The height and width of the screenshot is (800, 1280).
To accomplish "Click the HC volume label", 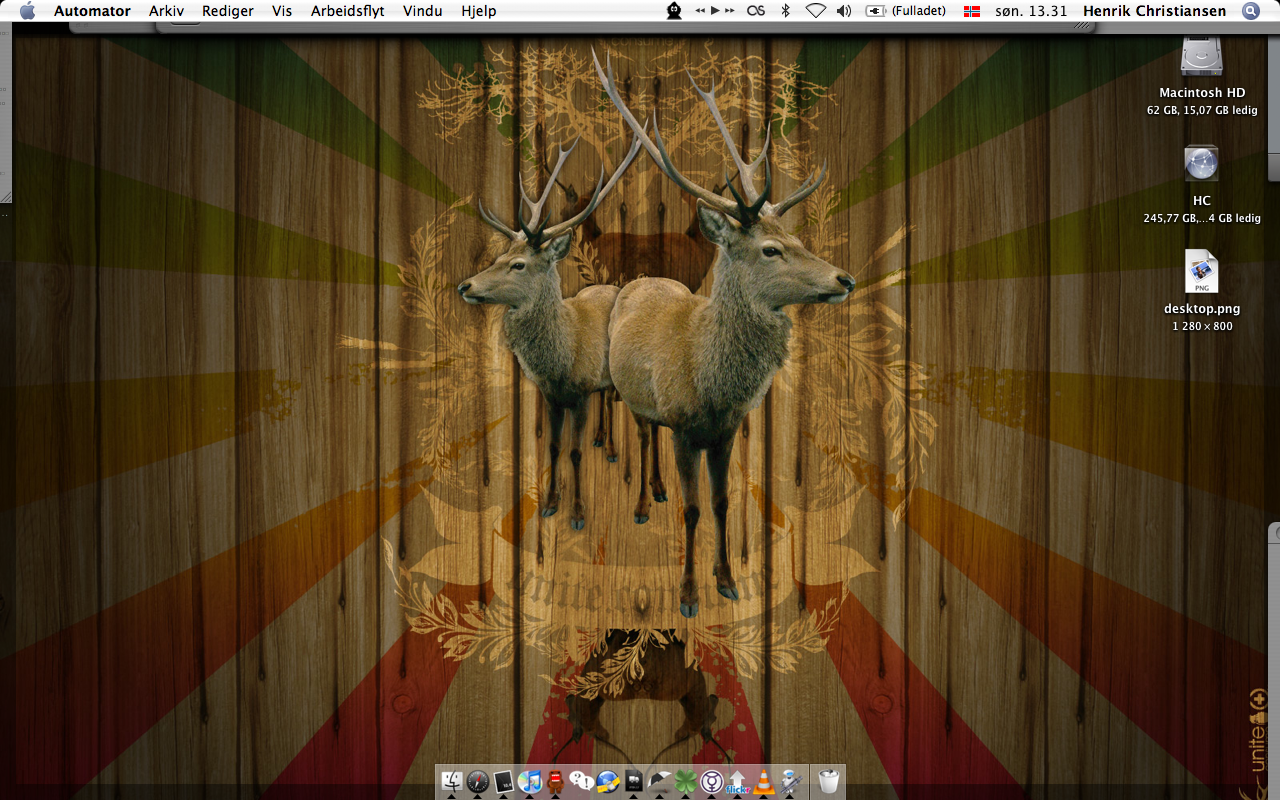I will click(x=1202, y=200).
